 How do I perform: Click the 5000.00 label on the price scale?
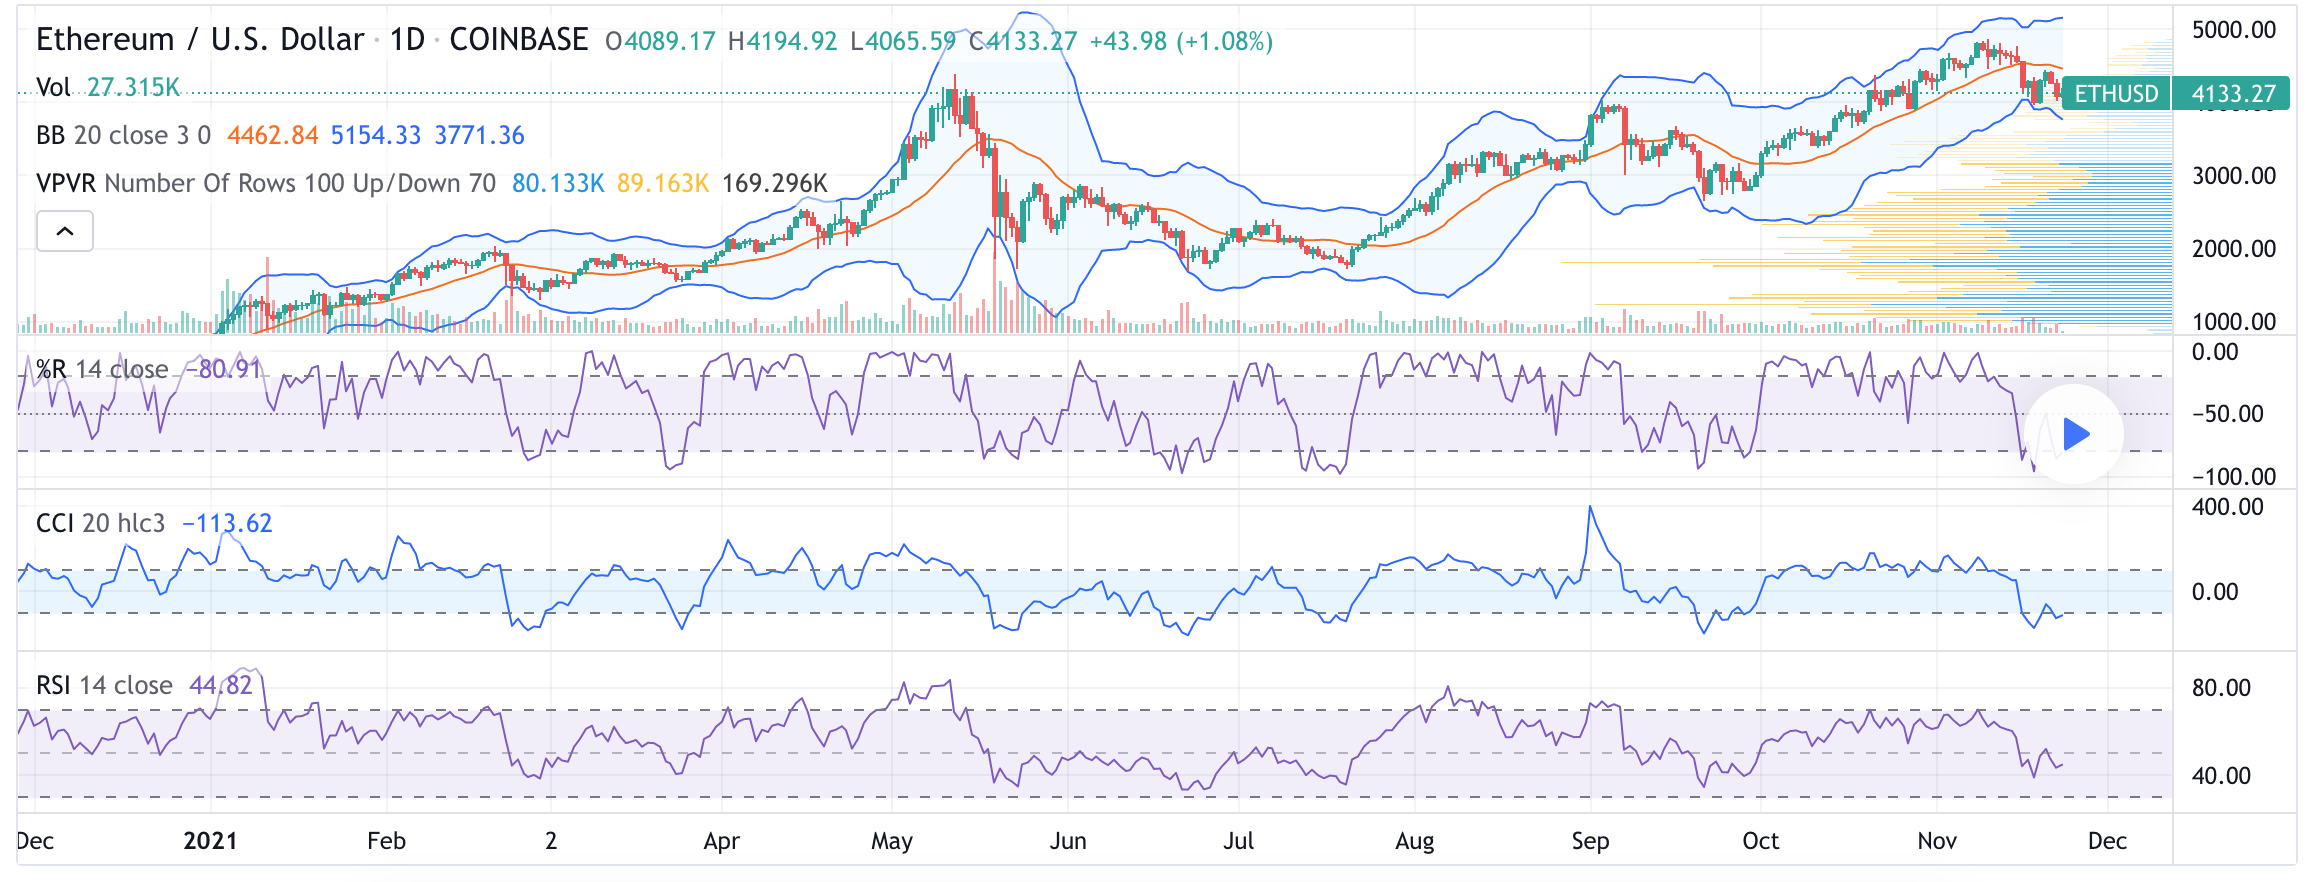click(x=2233, y=30)
